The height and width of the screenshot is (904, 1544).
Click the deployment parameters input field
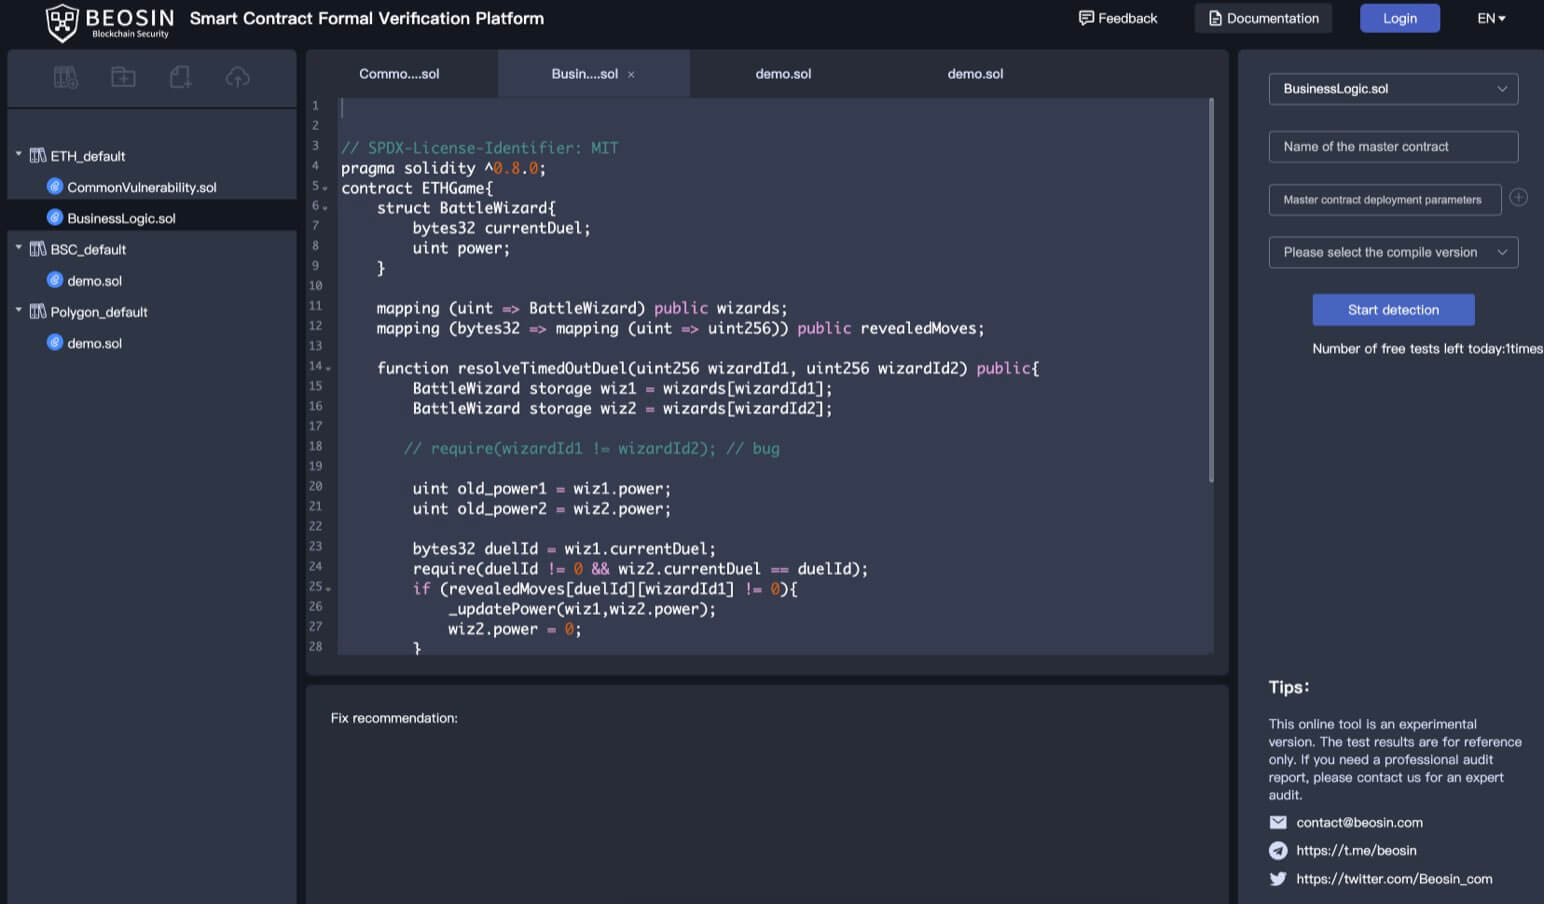[1385, 200]
